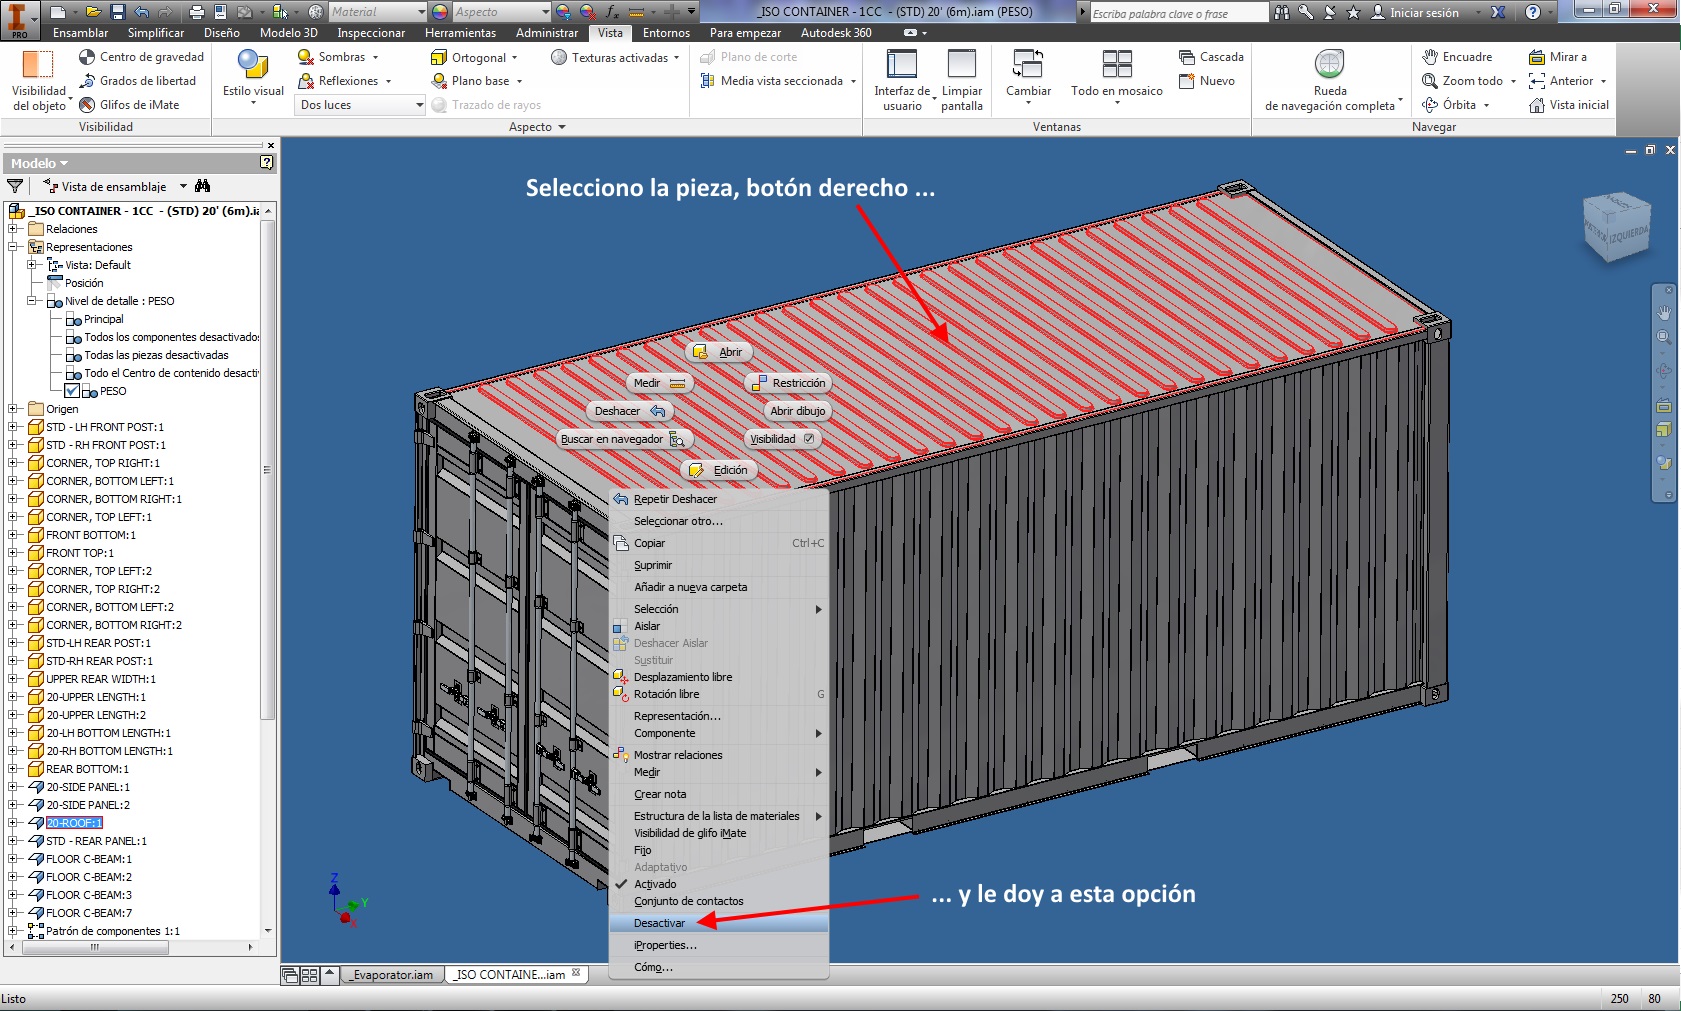Screen dimensions: 1681x1011
Task: Expand the Aspecto panel arrow
Action: point(562,127)
